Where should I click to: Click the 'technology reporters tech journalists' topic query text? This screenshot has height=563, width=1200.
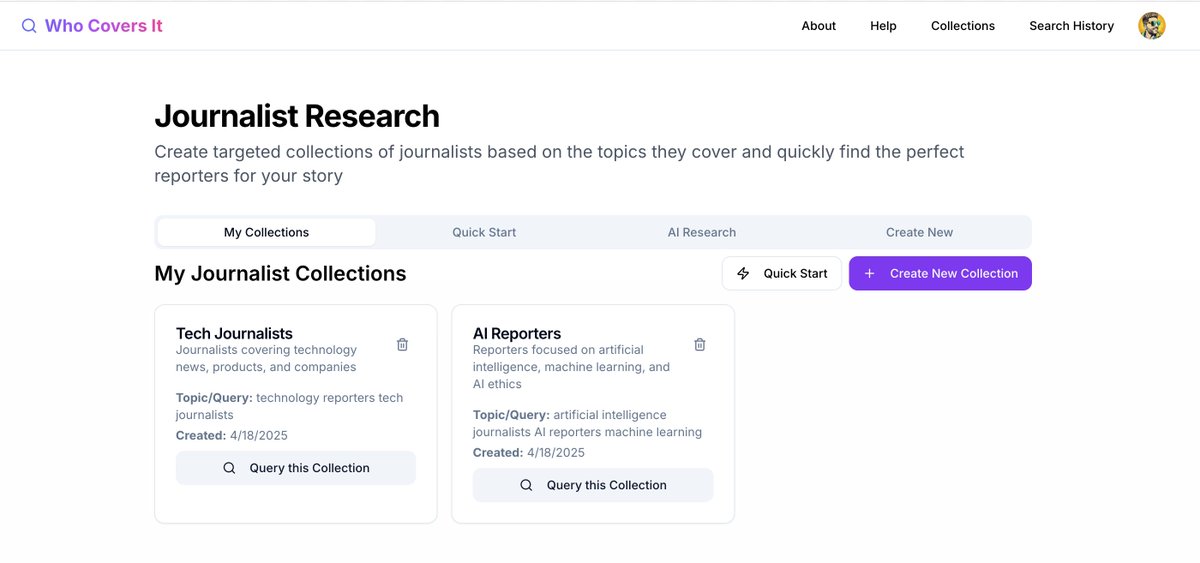point(289,406)
